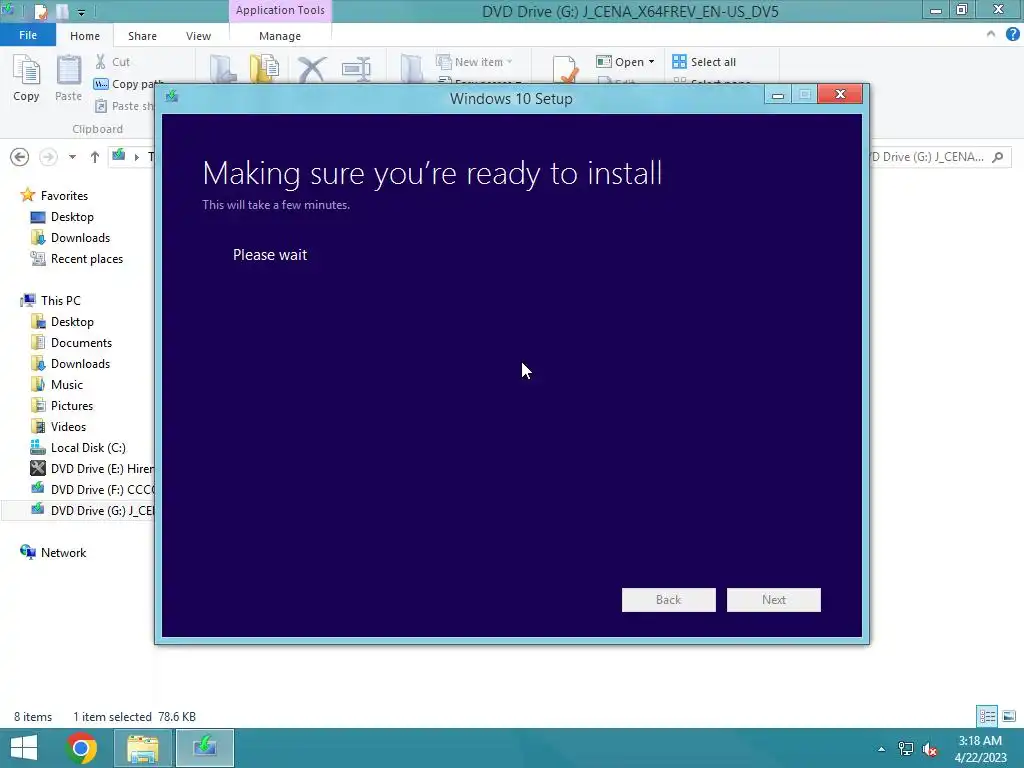
Task: Open the New item dropdown
Action: [475, 62]
